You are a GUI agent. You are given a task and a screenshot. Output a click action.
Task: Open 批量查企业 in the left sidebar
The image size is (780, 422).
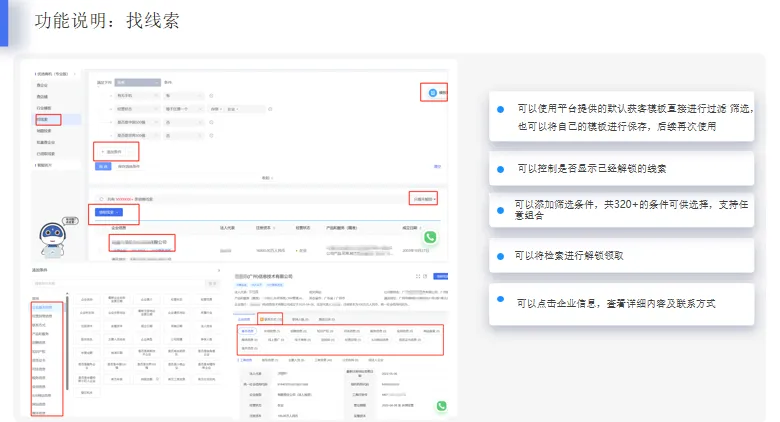tap(45, 142)
